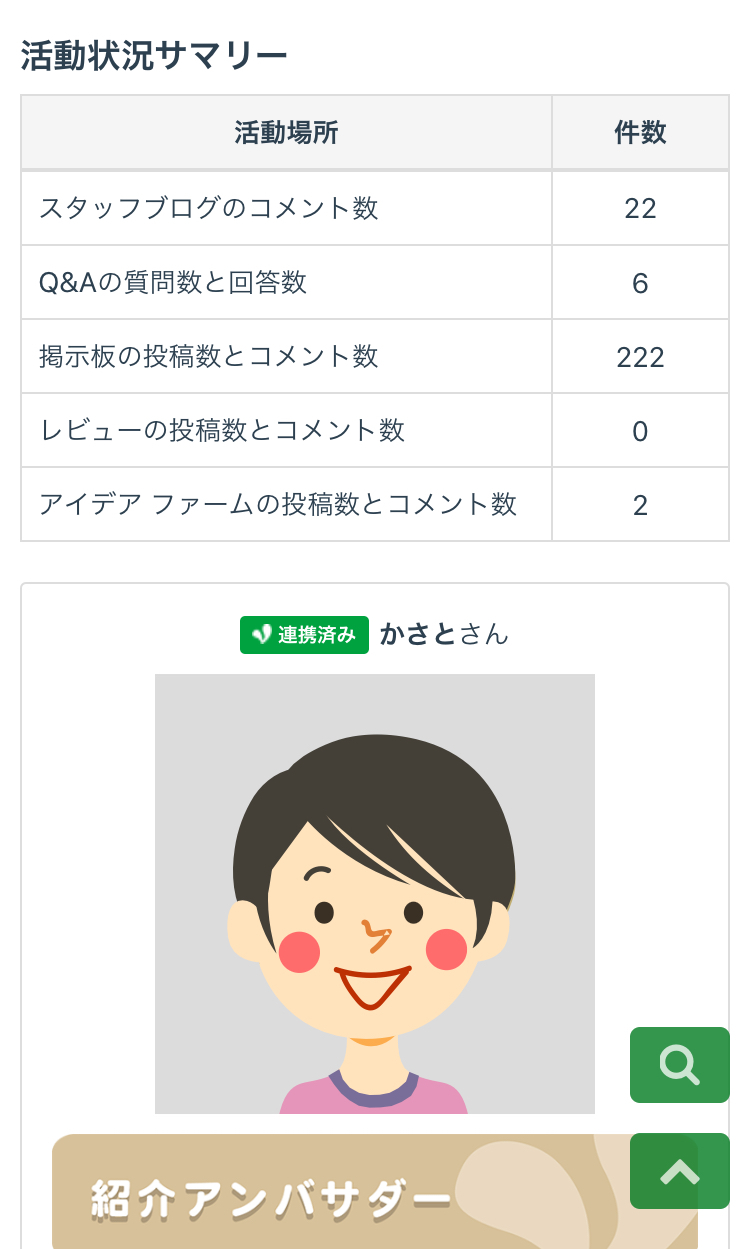Click the count 222 for bulletin board
750x1249 pixels.
640,357
